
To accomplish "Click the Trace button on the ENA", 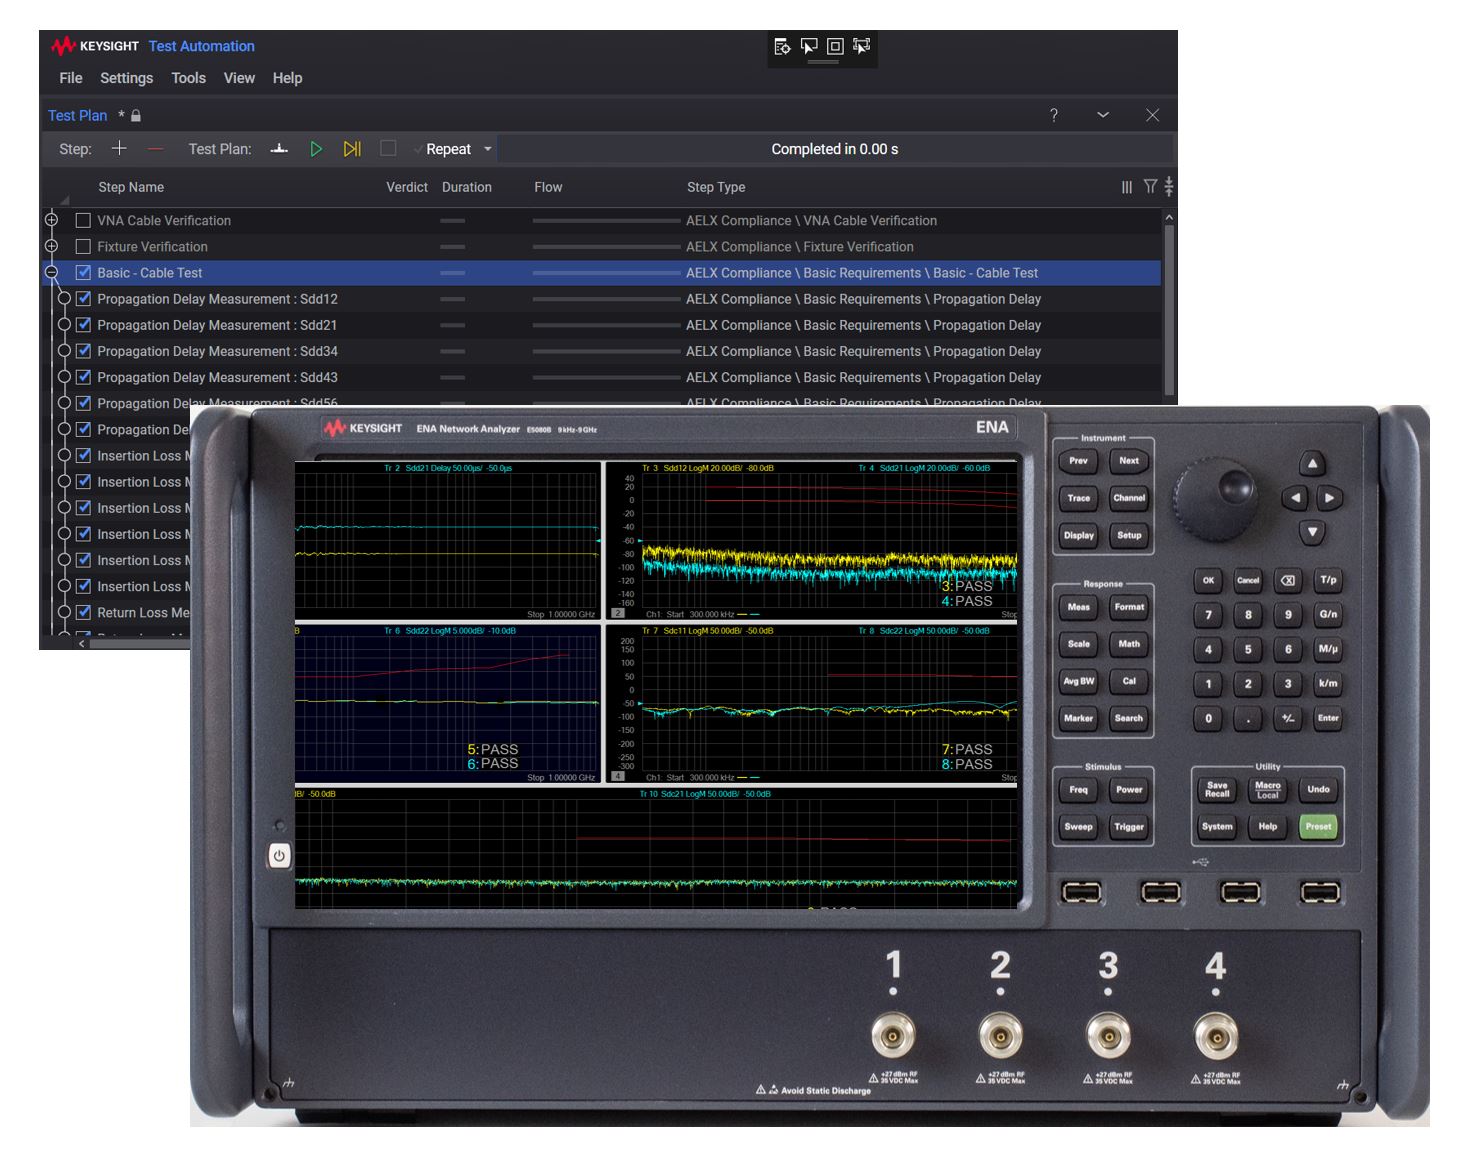I will point(1078,498).
